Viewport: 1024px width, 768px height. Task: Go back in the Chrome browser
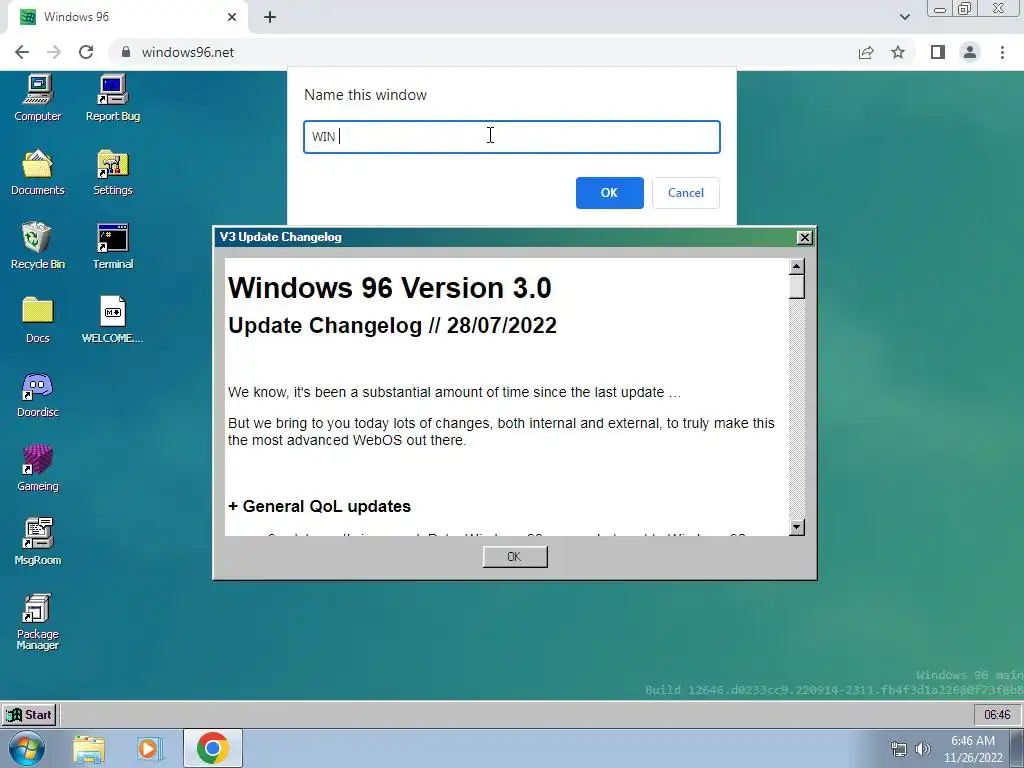[x=22, y=52]
